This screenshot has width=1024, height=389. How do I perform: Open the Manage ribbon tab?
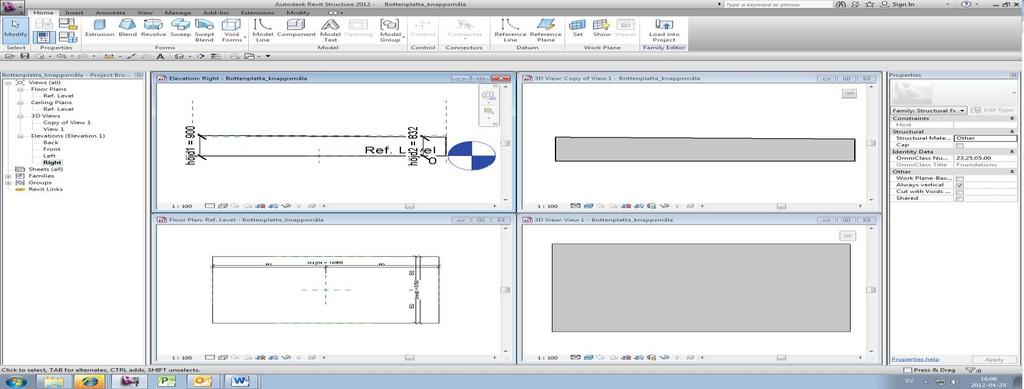coord(178,12)
